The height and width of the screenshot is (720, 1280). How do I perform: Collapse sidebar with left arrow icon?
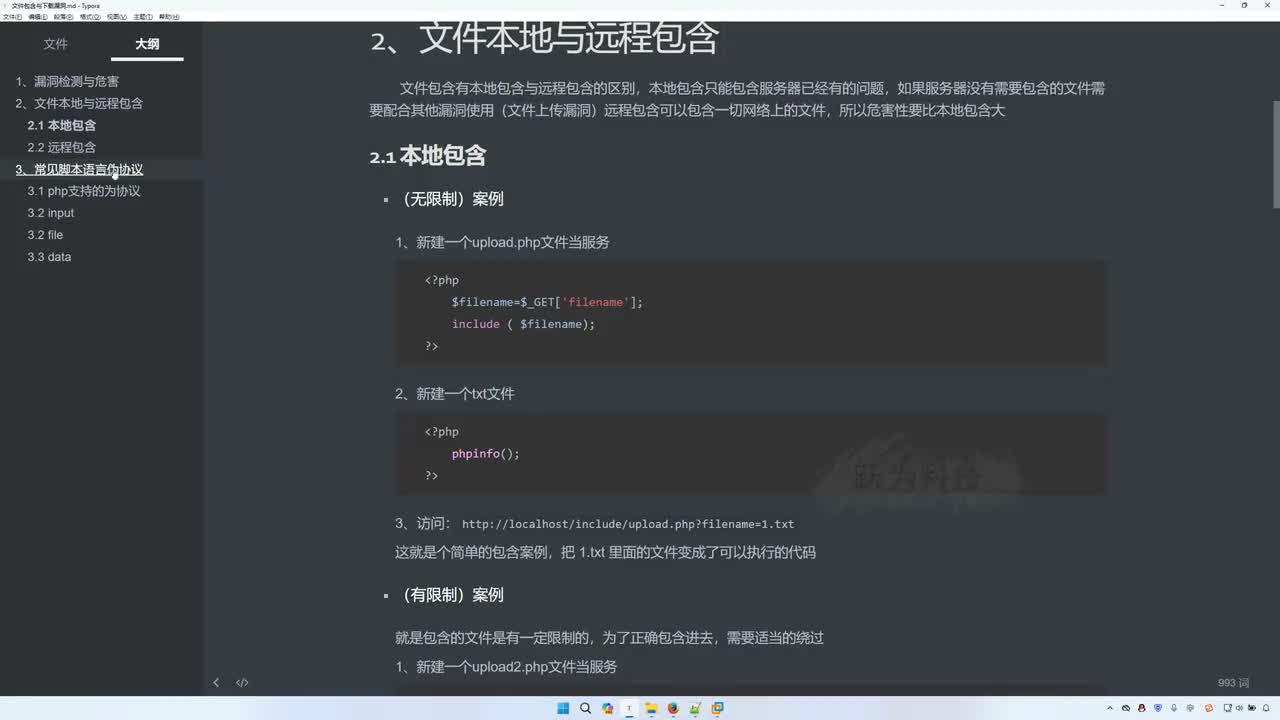pyautogui.click(x=216, y=683)
